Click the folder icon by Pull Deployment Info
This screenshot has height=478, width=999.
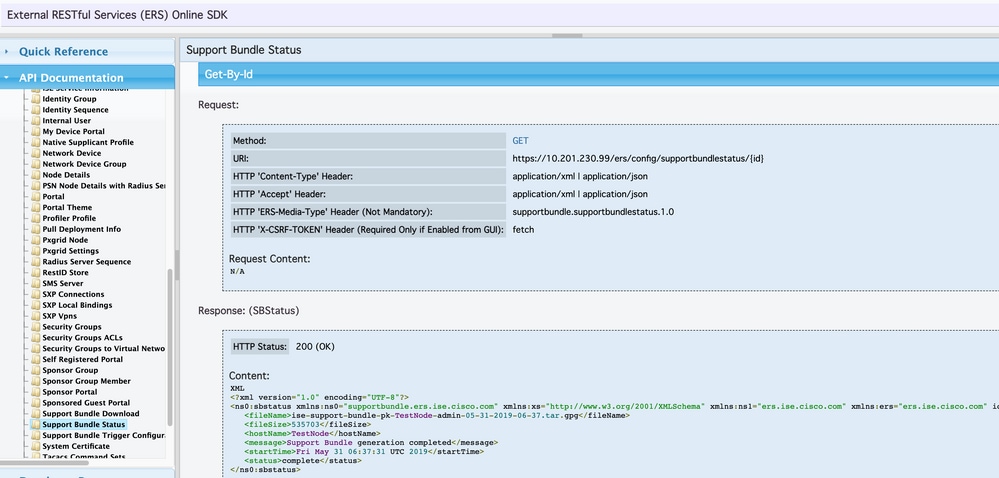click(36, 229)
